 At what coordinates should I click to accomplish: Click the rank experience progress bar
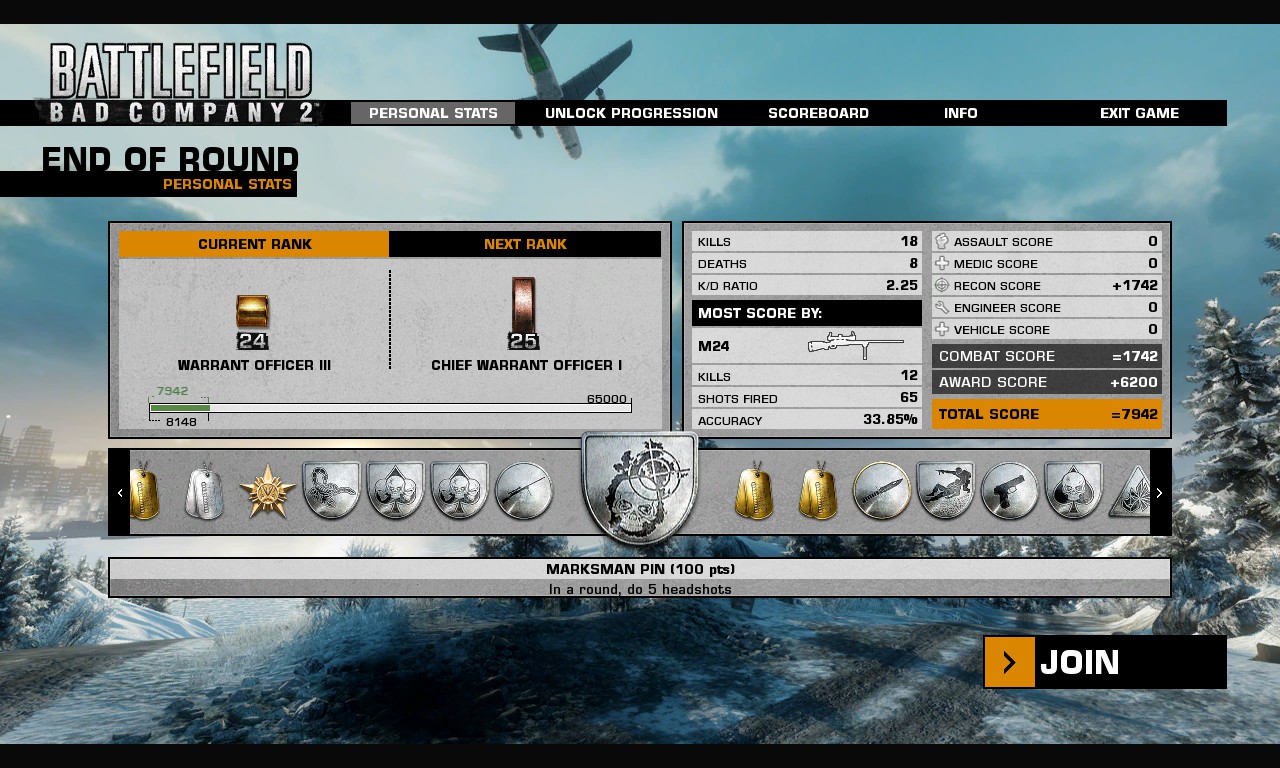[390, 408]
